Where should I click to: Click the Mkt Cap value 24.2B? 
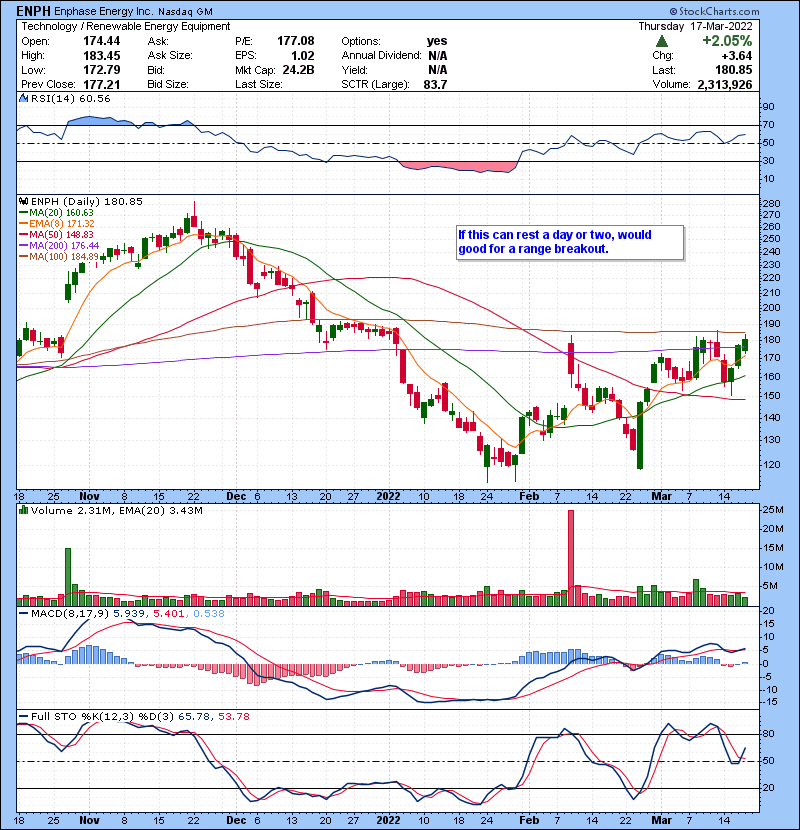[x=298, y=70]
